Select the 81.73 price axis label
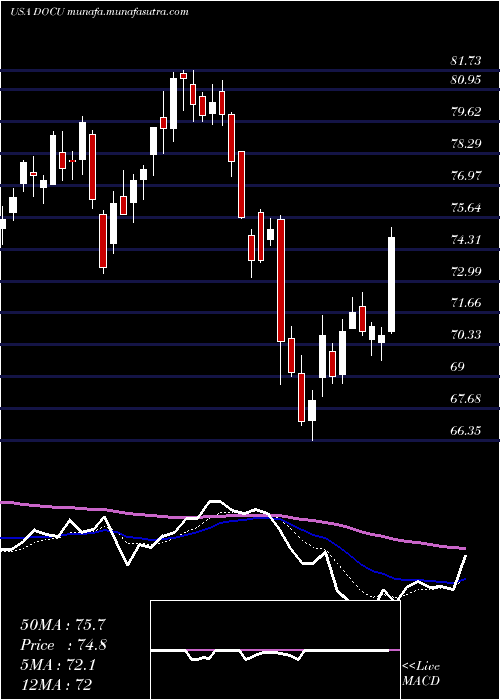 tap(466, 61)
